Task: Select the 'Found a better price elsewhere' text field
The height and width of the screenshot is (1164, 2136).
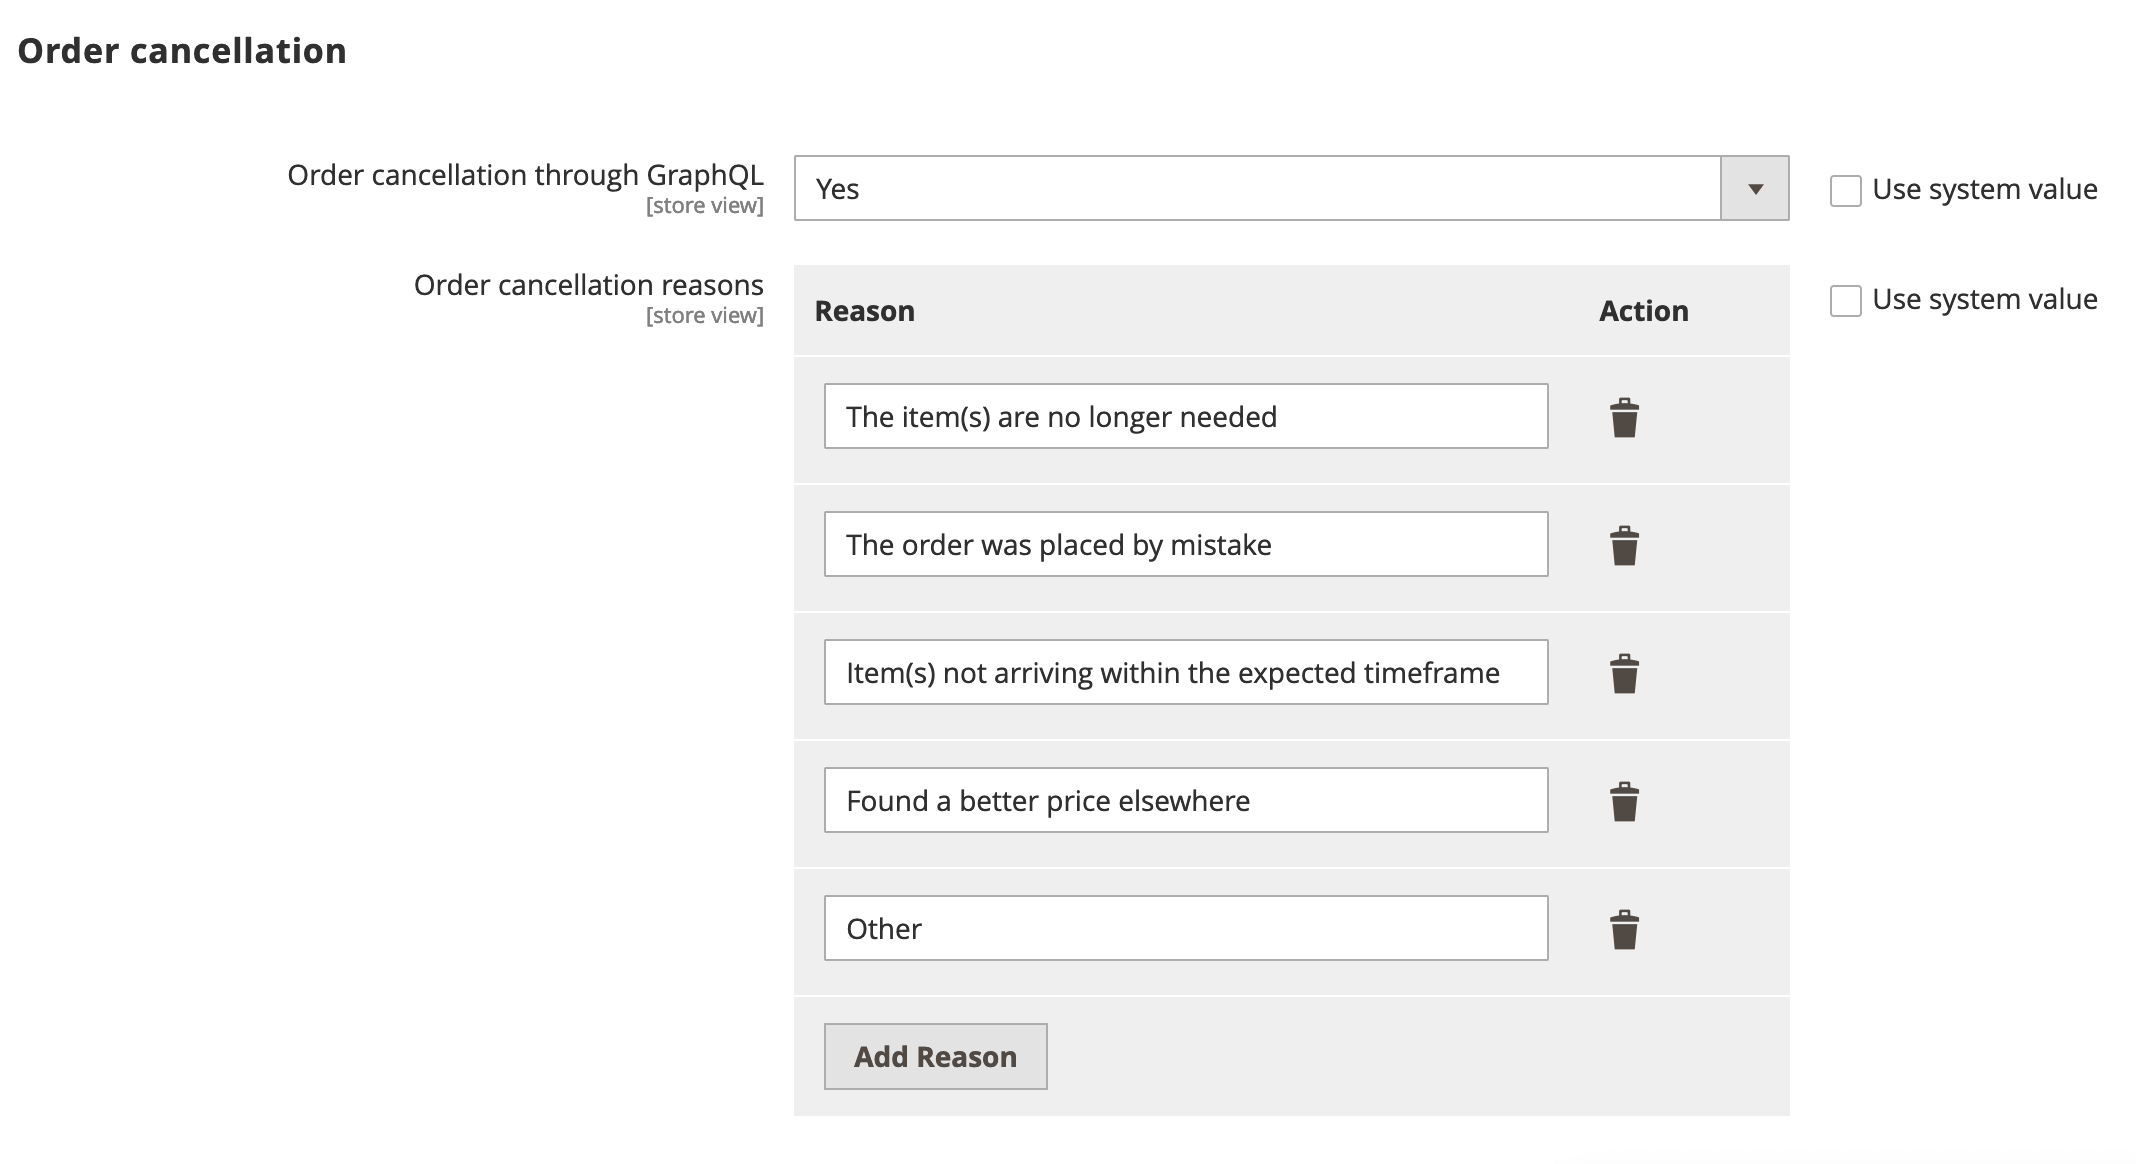Action: coord(1185,800)
